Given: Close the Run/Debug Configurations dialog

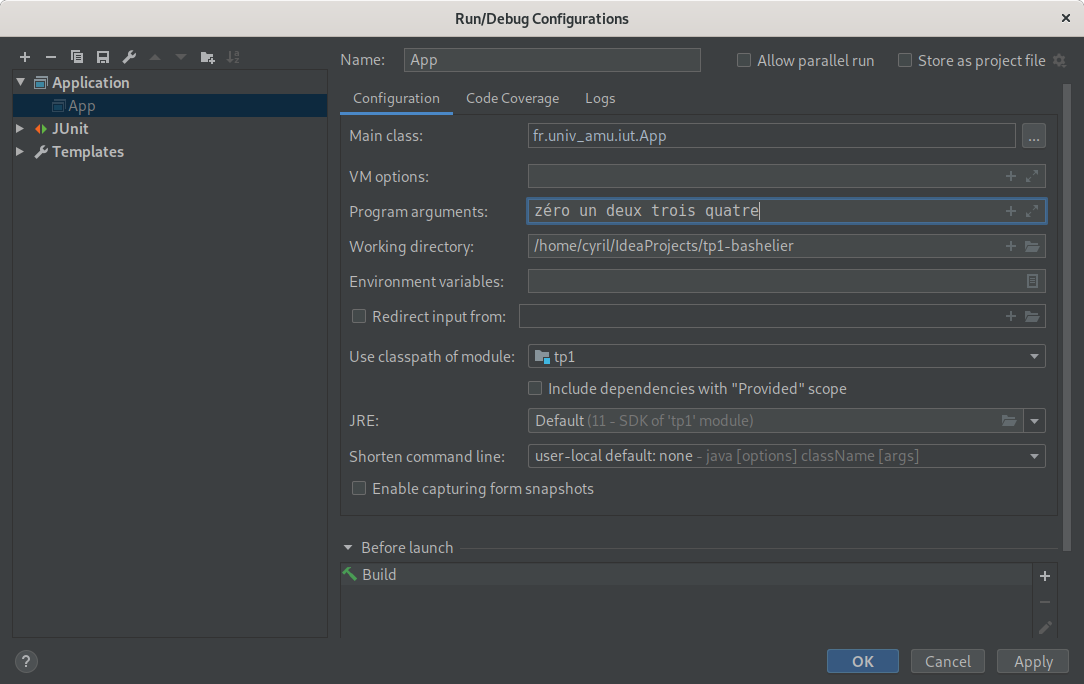Looking at the screenshot, I should coord(1065,19).
